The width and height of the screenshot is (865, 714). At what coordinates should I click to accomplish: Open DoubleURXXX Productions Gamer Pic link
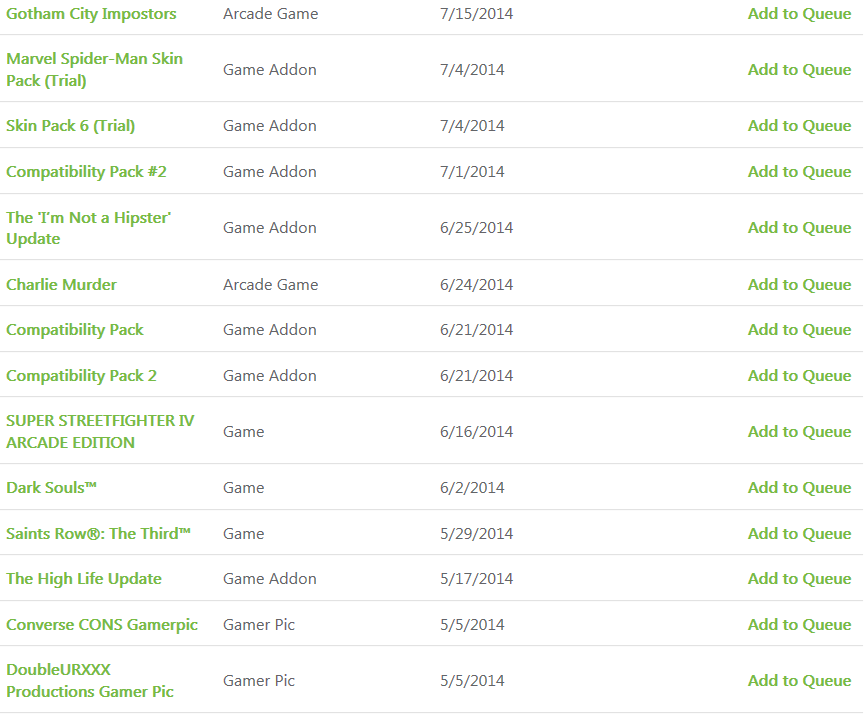tap(90, 680)
